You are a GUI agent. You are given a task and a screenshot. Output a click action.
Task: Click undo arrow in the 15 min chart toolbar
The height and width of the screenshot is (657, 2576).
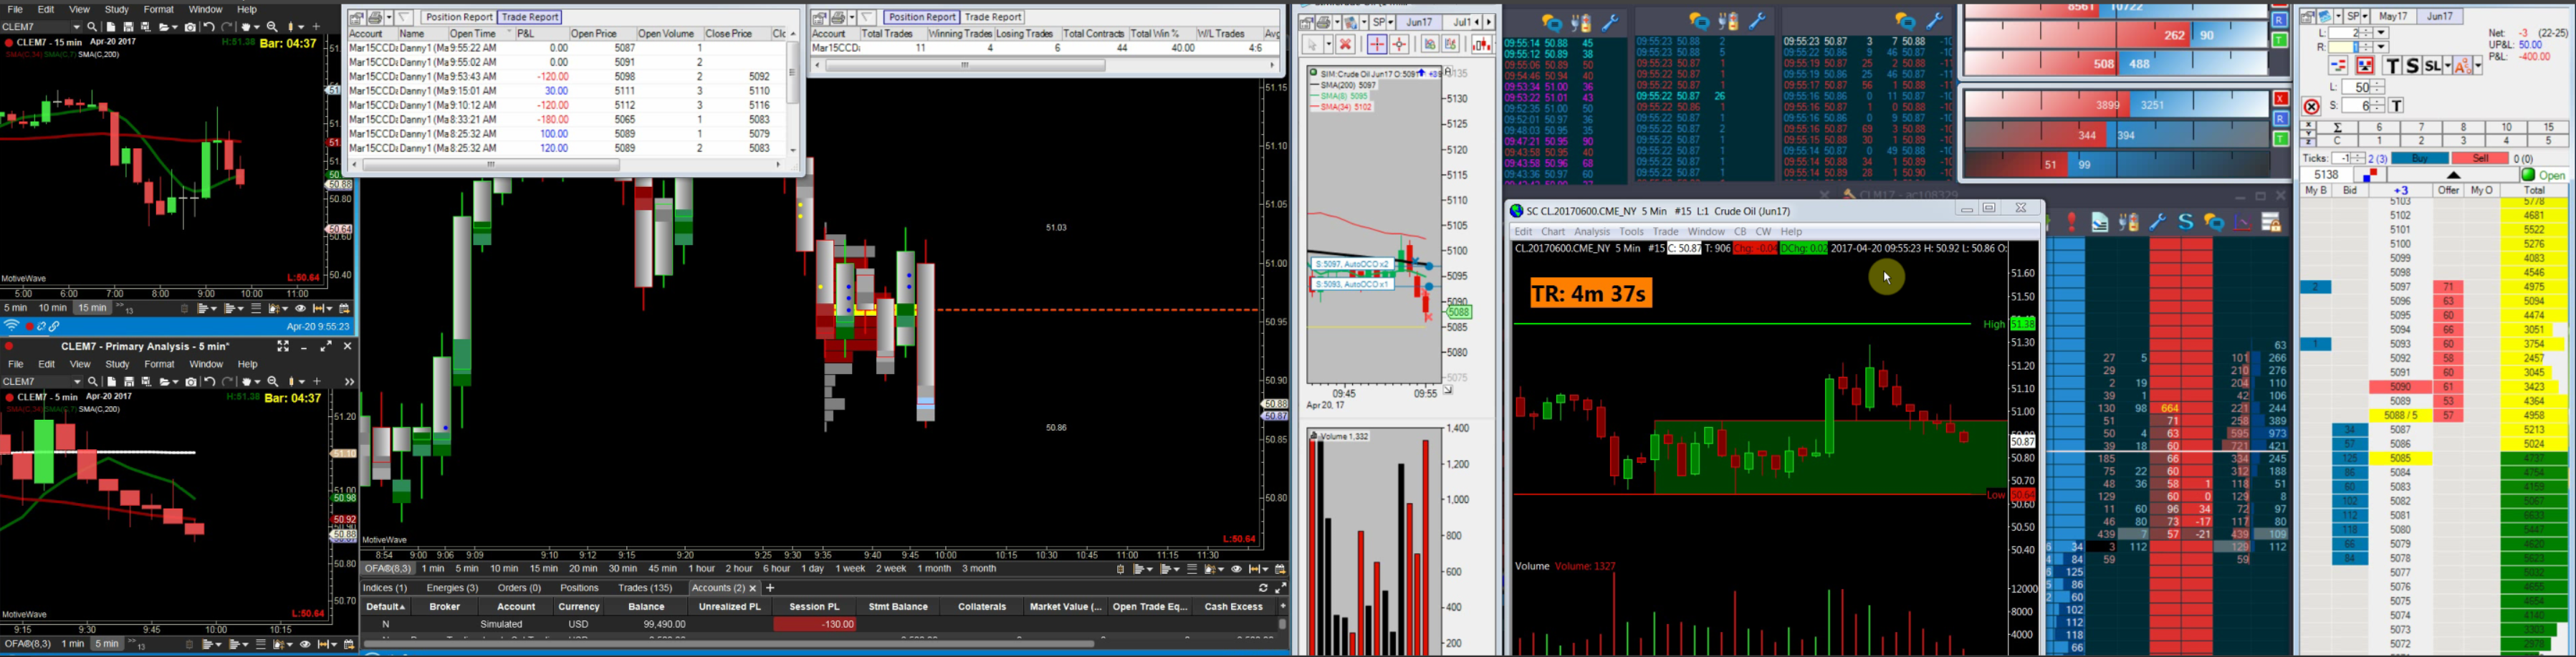pyautogui.click(x=209, y=27)
